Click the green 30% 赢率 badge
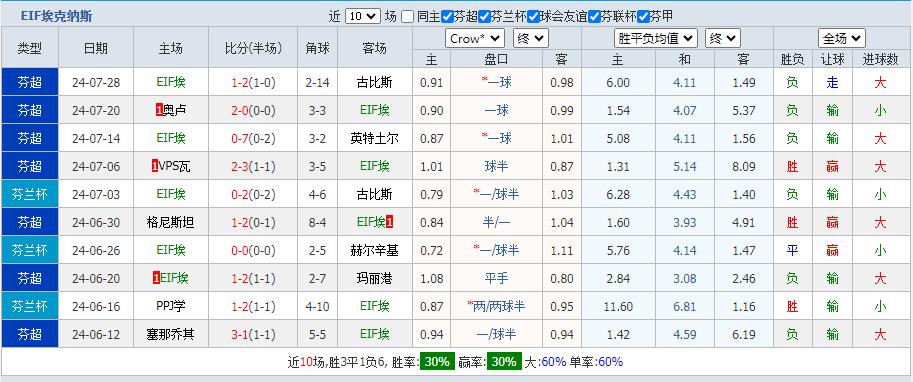Viewport: 913px width, 382px height. [503, 362]
